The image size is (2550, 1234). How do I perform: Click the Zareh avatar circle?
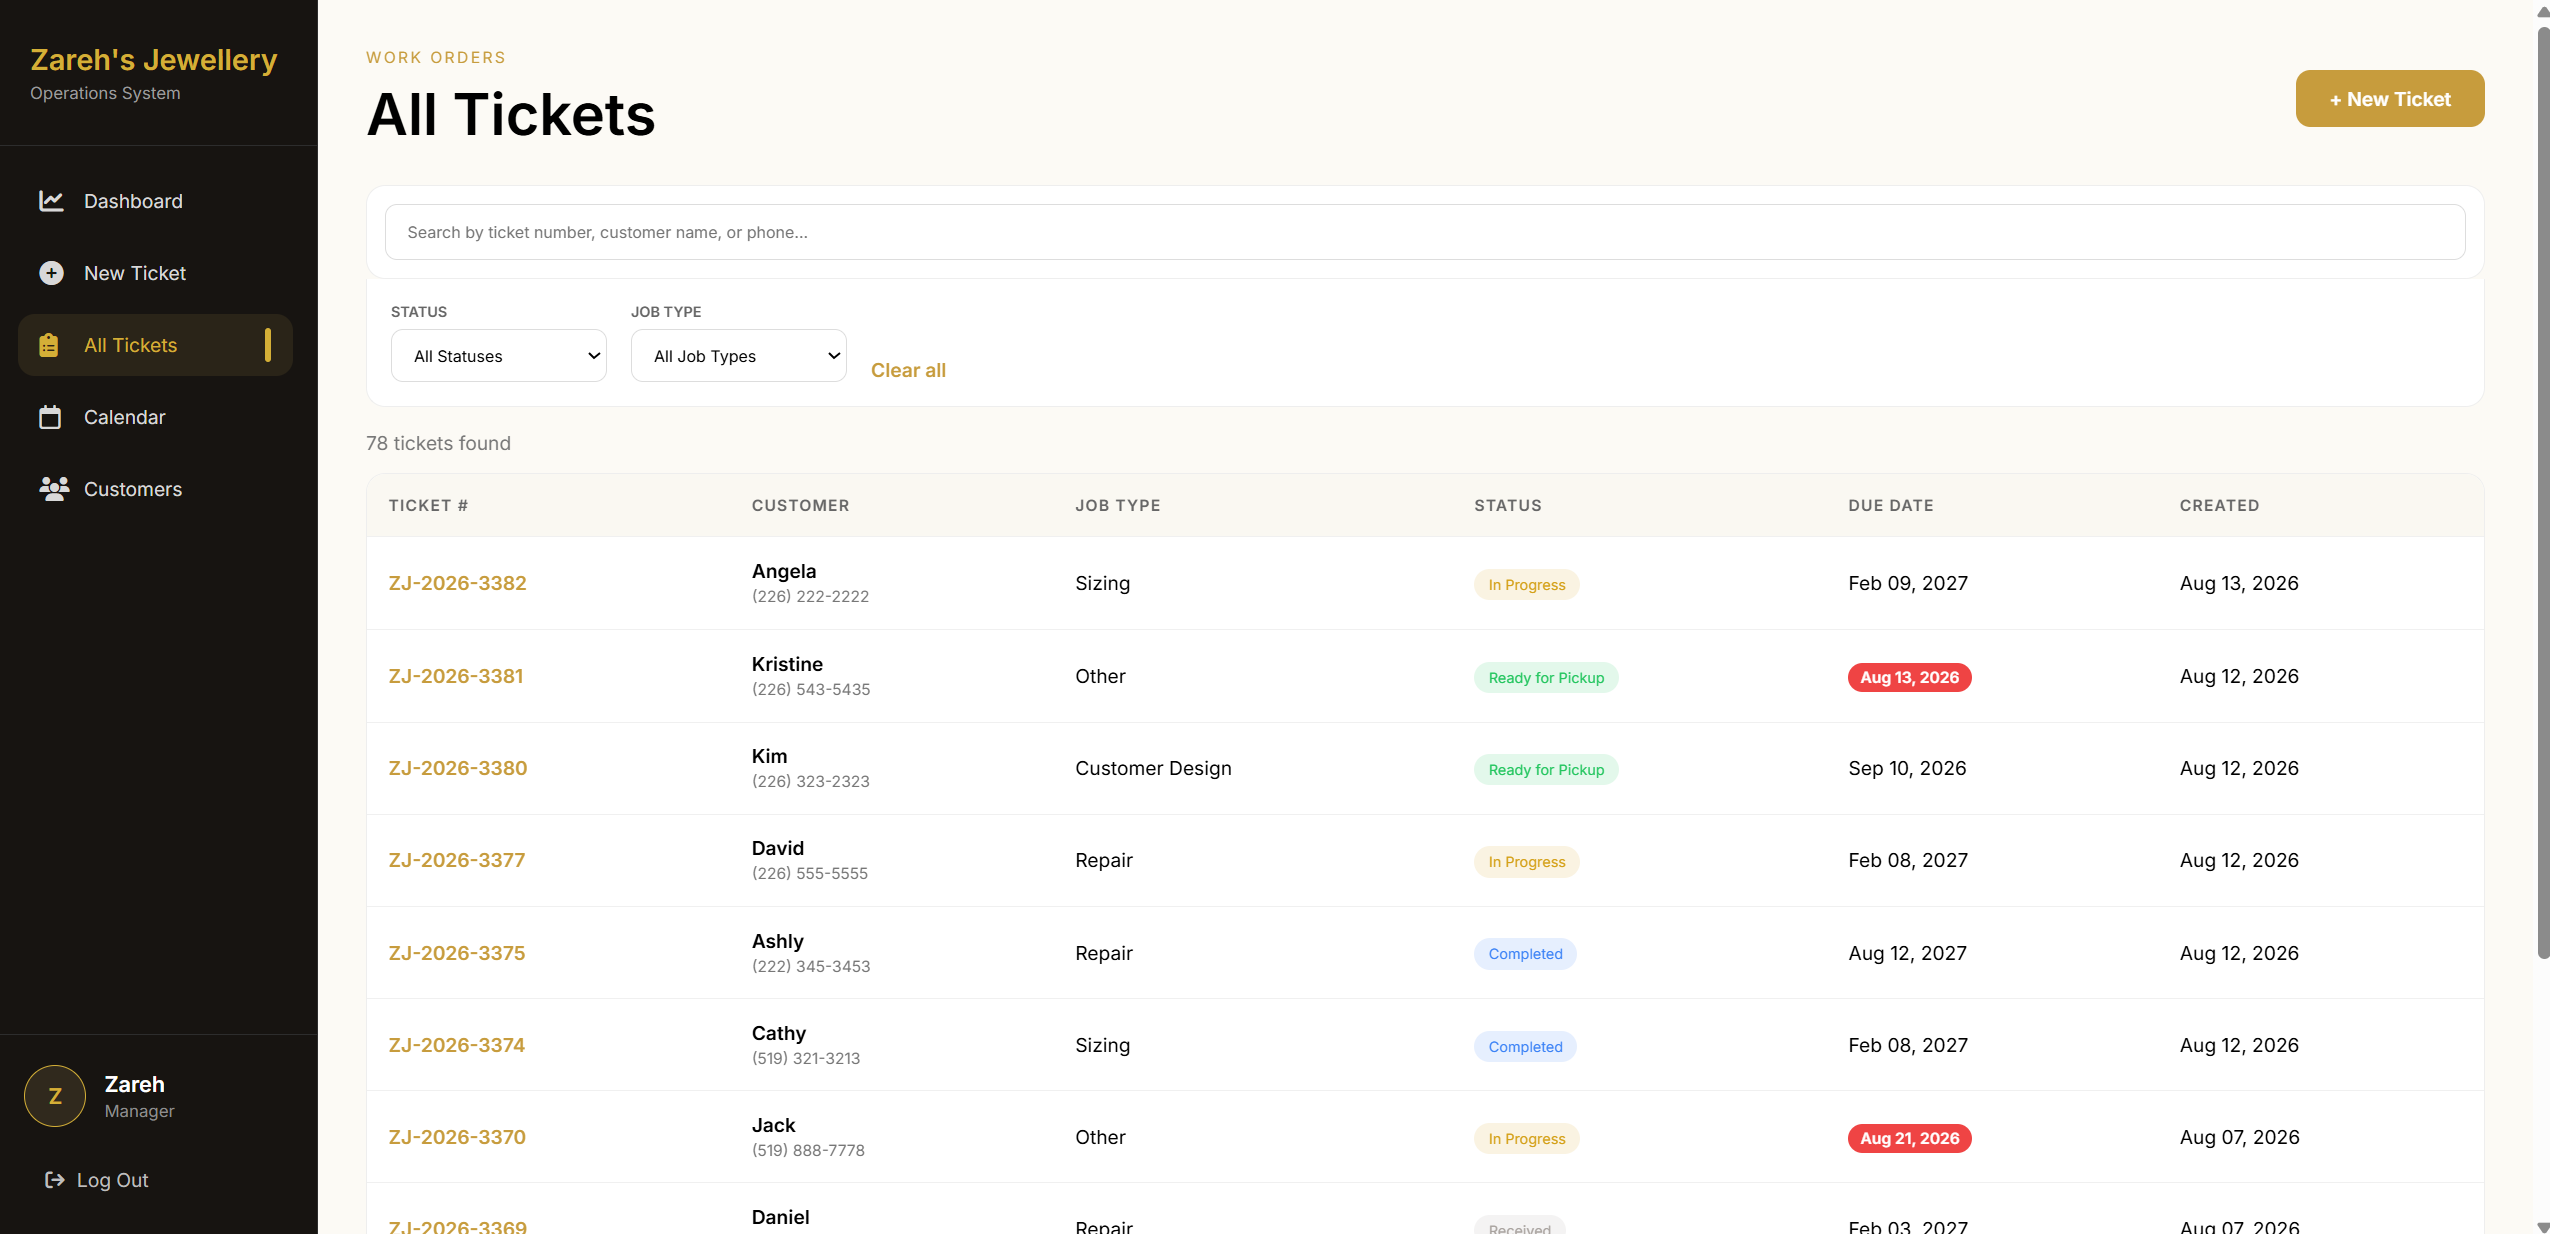click(55, 1096)
